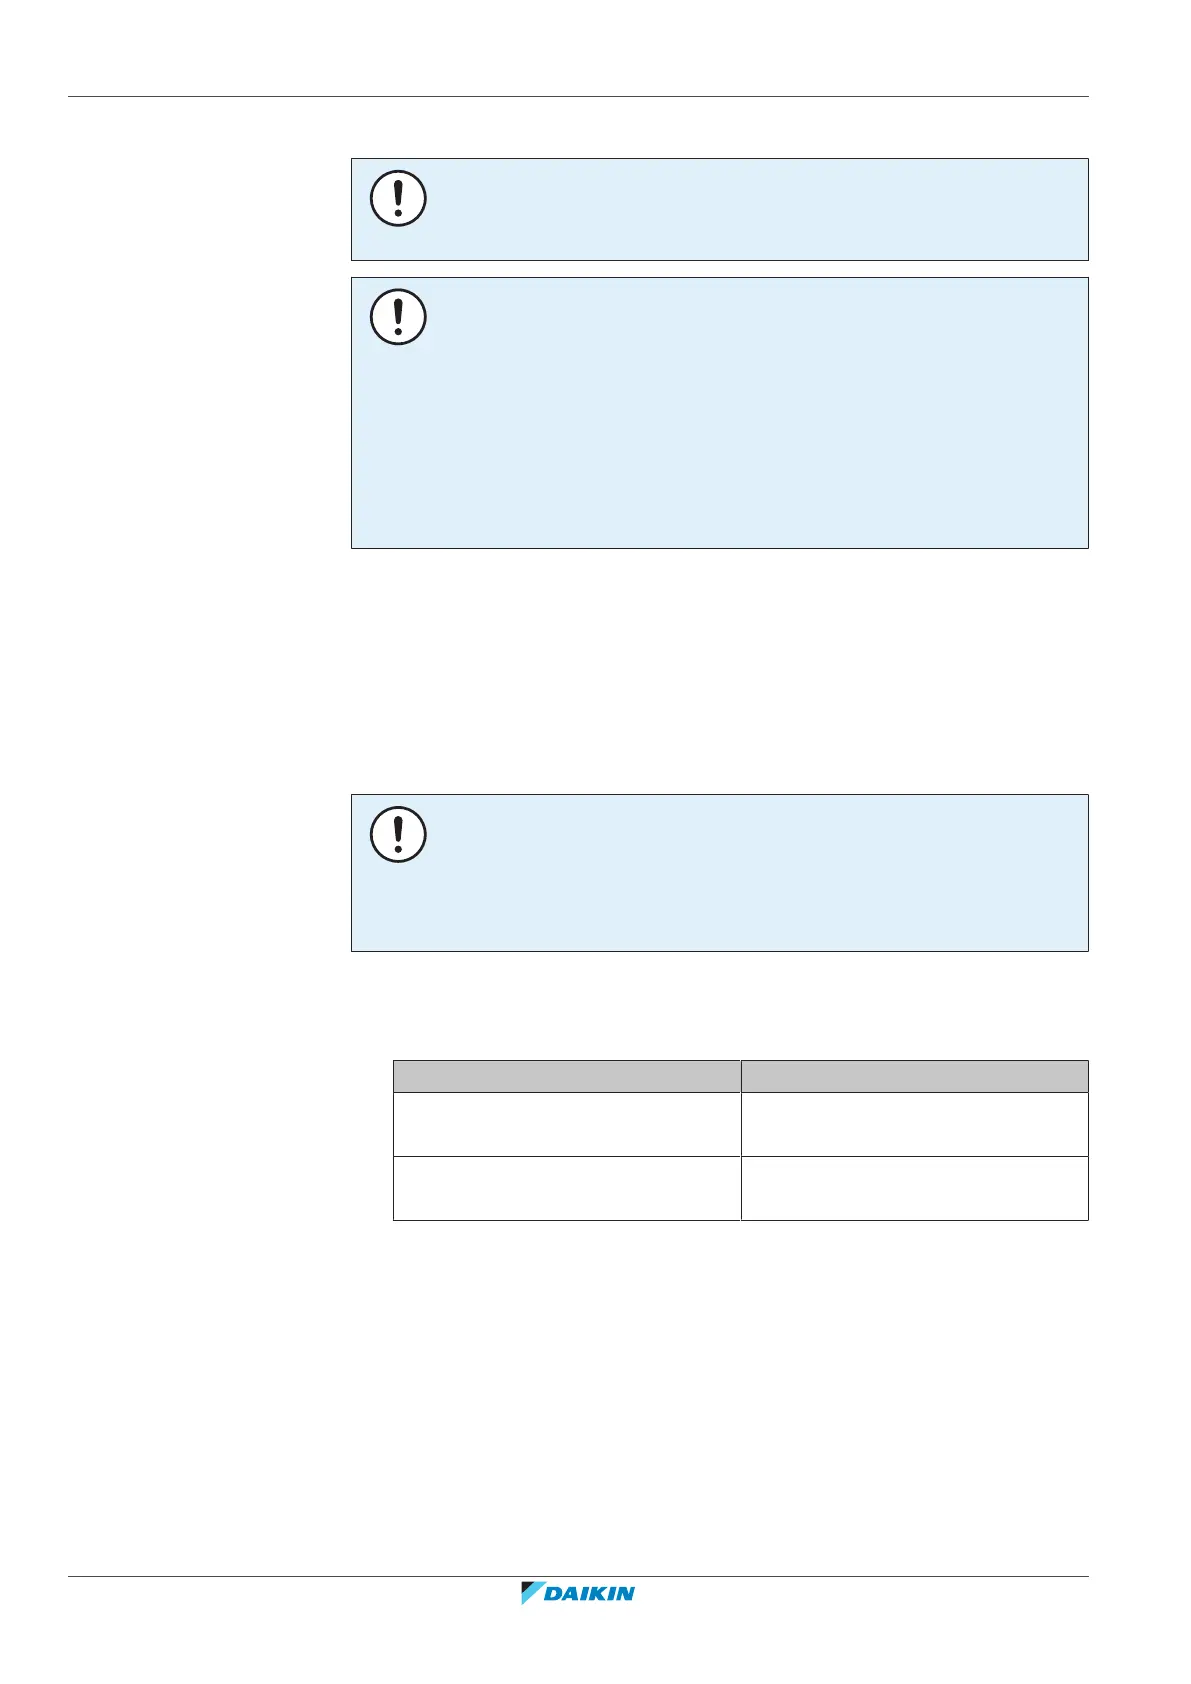Click the blank area between the table and the footer rule
The width and height of the screenshot is (1191, 1684).
(719, 1400)
